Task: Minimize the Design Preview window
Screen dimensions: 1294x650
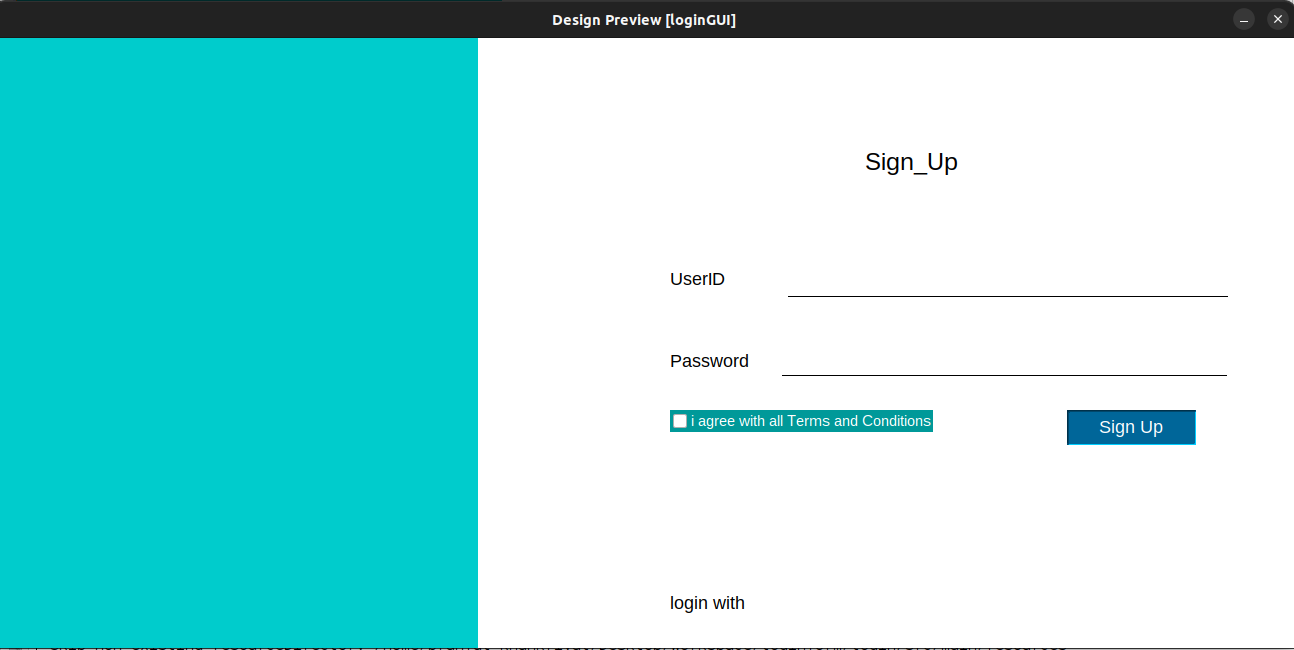Action: point(1243,19)
